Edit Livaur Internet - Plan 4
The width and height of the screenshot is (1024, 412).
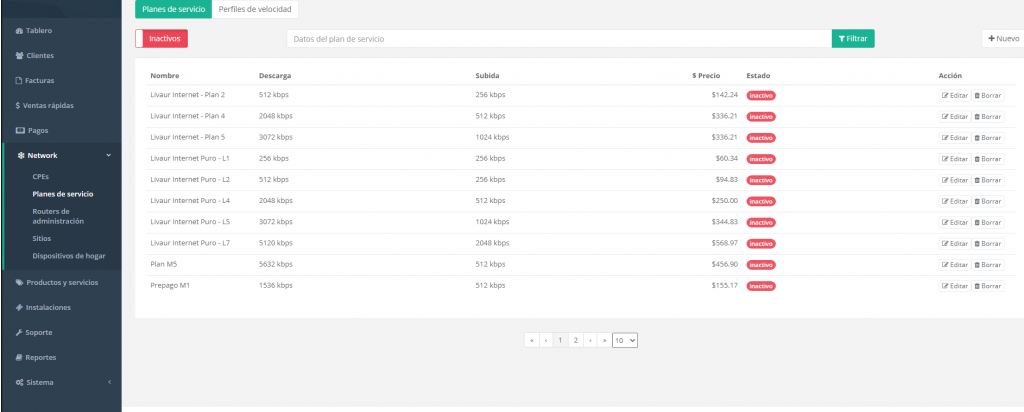[x=955, y=117]
